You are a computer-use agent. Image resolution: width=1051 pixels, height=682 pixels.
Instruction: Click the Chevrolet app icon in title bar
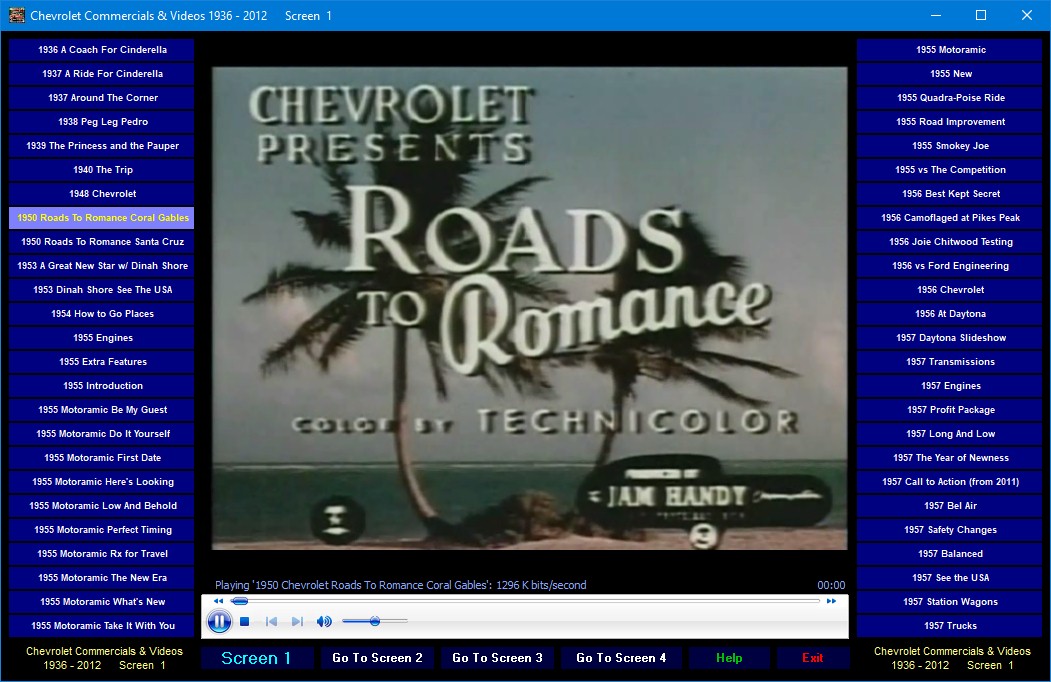(16, 15)
